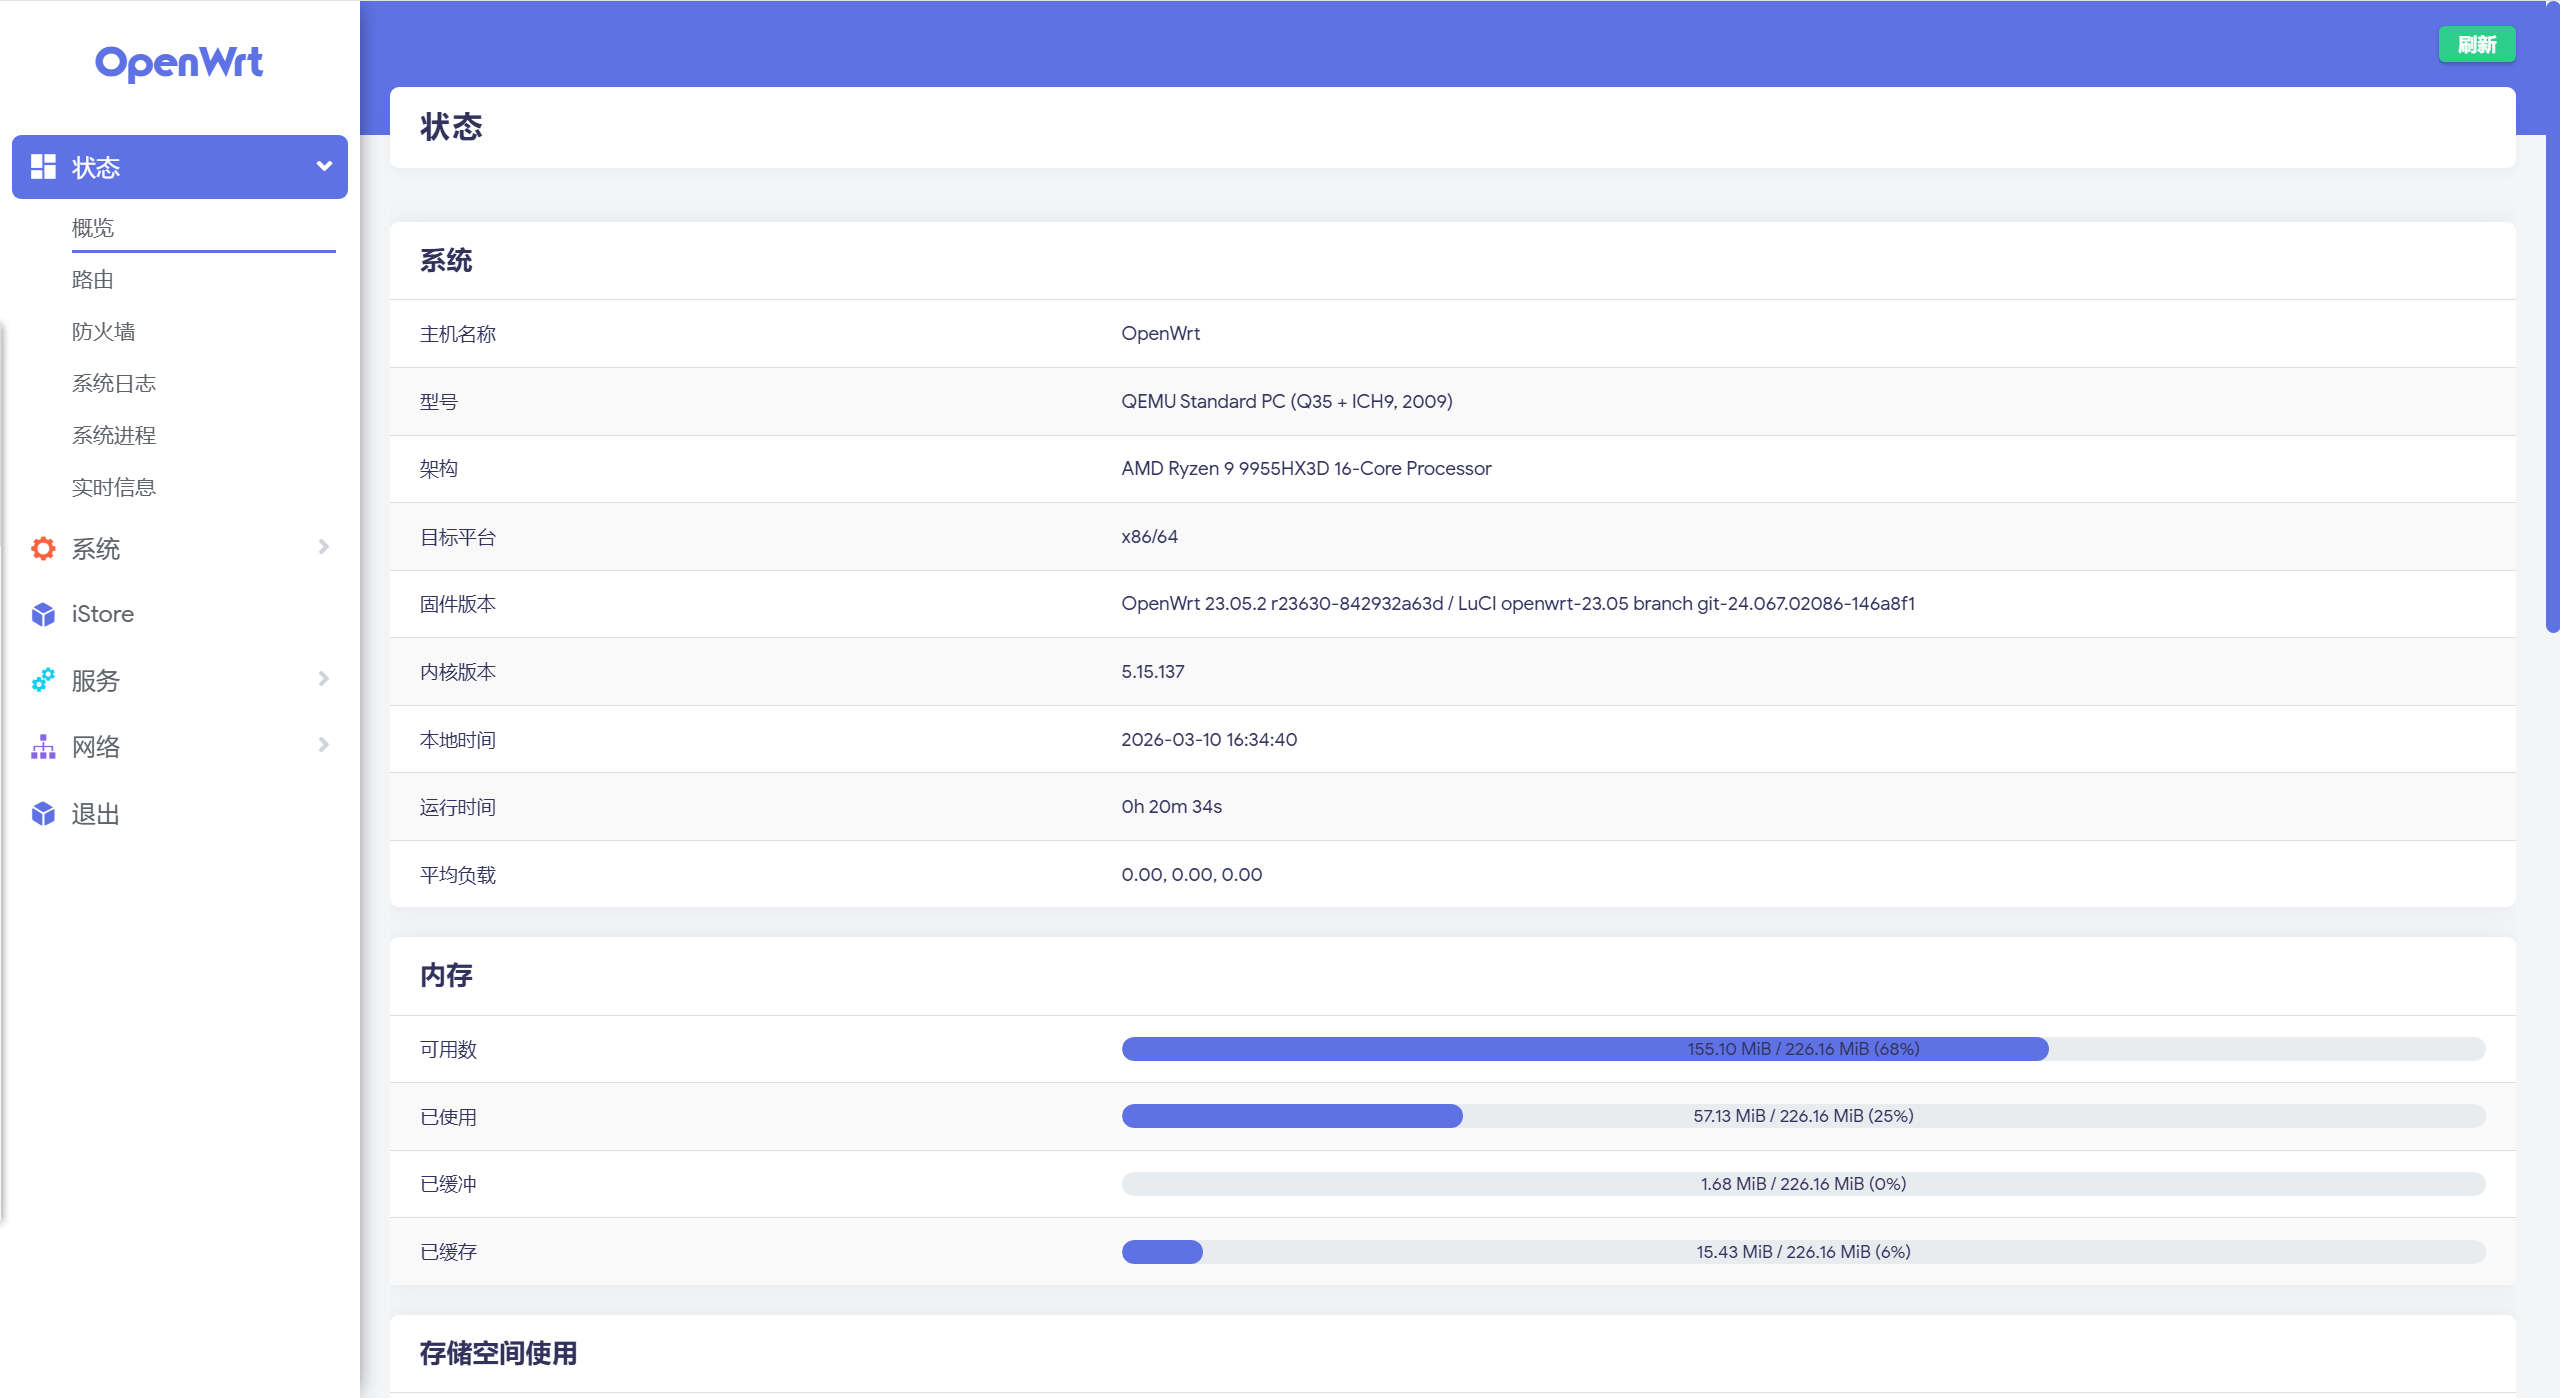This screenshot has width=2560, height=1398.
Task: Click the green 刷新 button
Action: [x=2476, y=44]
